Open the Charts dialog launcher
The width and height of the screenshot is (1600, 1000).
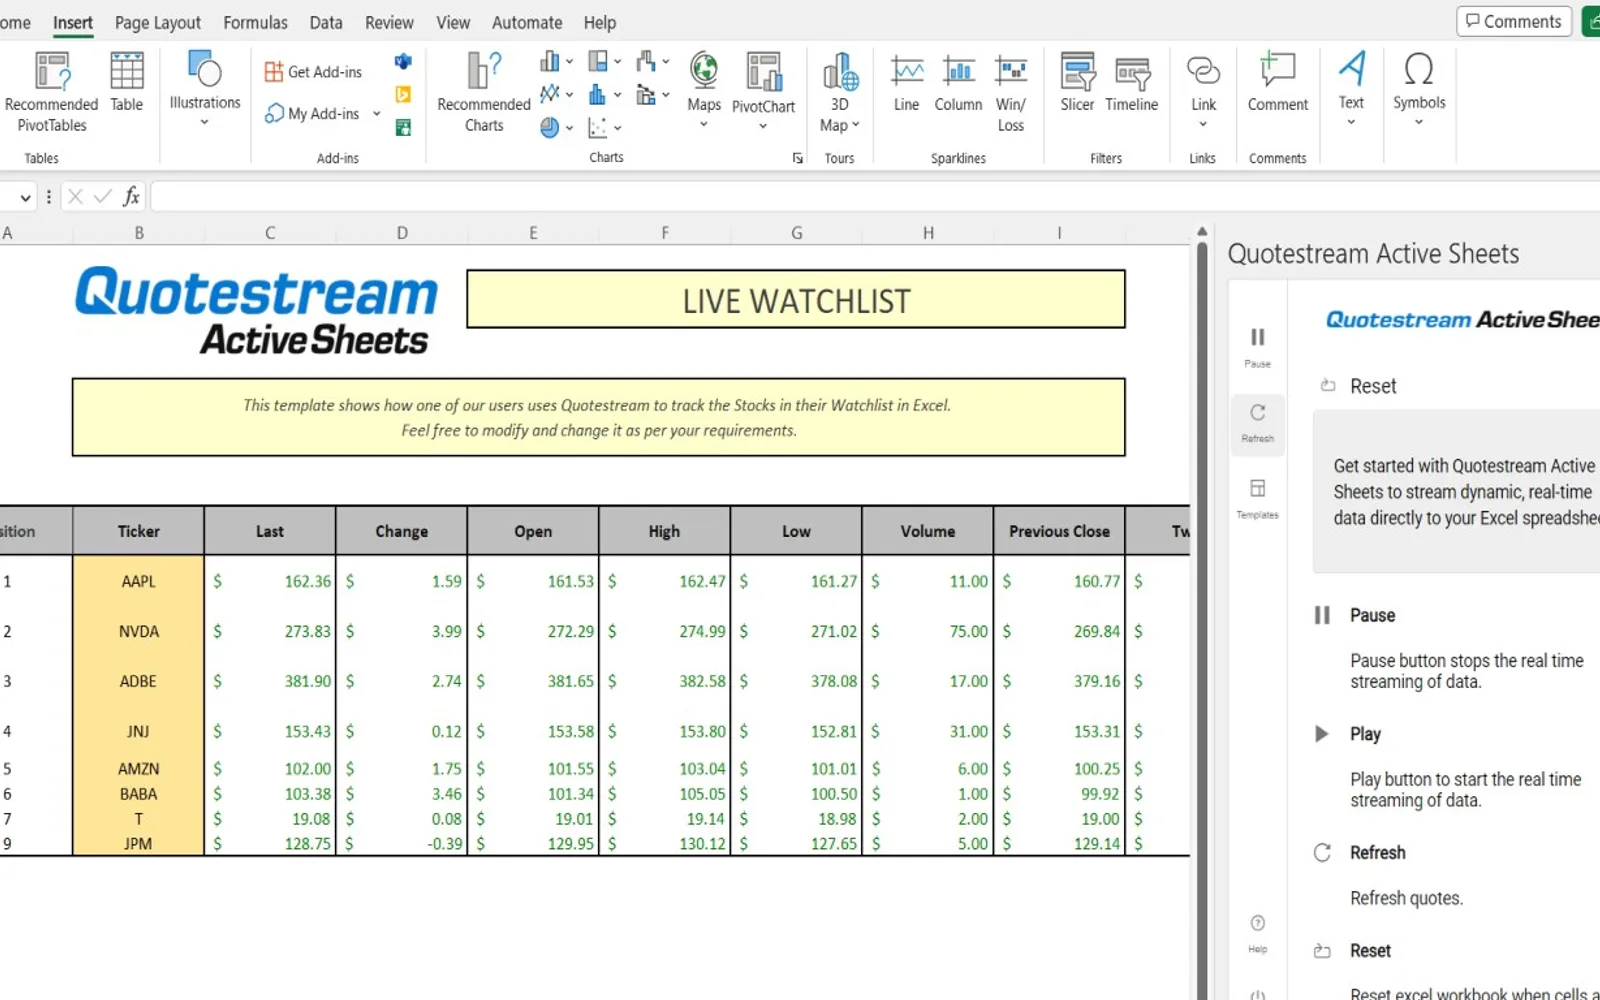click(x=798, y=158)
